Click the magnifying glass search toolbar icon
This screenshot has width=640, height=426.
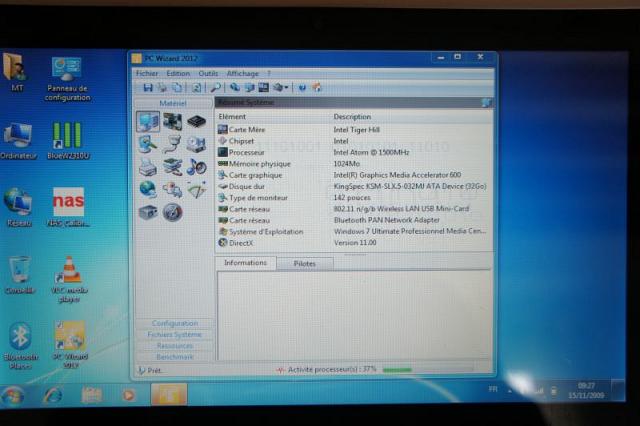point(215,87)
